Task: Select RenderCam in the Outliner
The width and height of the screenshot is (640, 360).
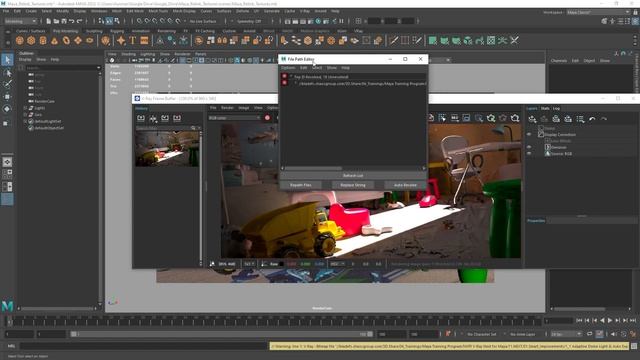Action: (x=44, y=101)
